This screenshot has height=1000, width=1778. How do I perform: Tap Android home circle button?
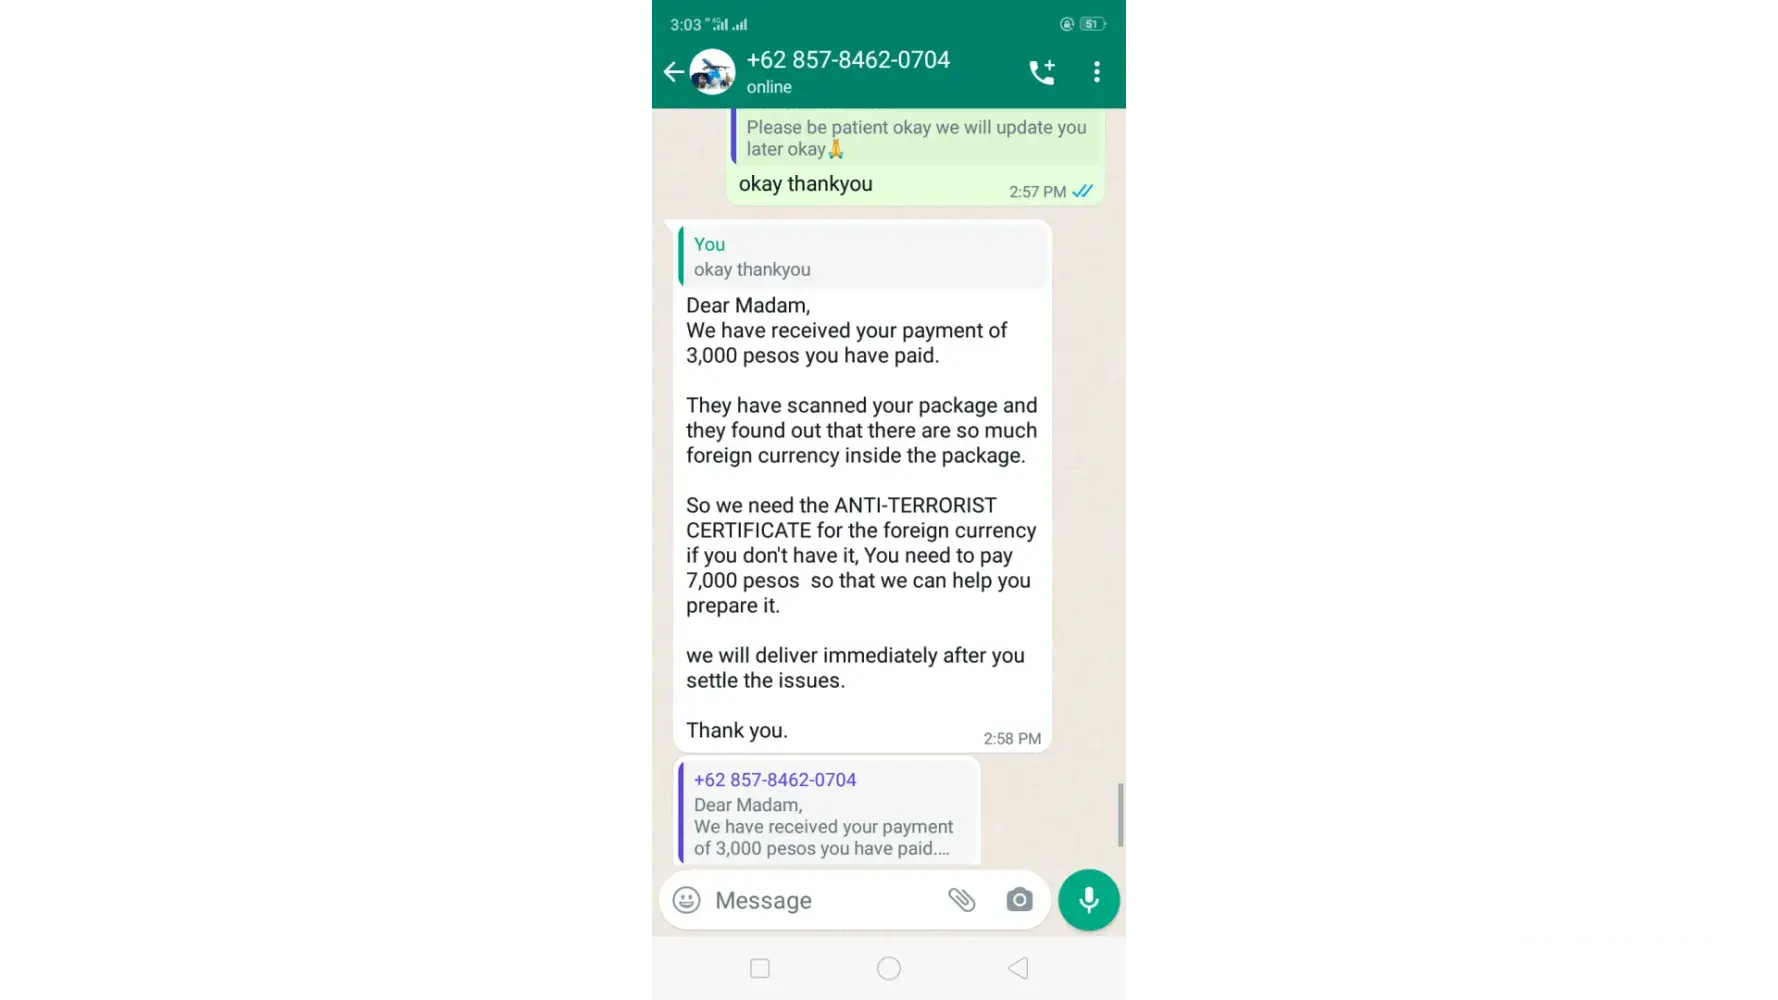(889, 968)
